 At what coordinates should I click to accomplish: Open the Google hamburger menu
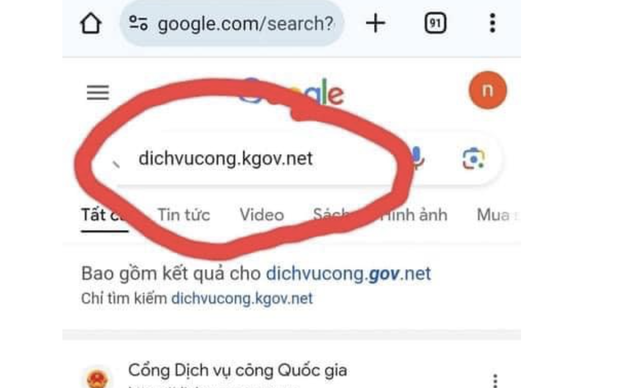click(98, 93)
